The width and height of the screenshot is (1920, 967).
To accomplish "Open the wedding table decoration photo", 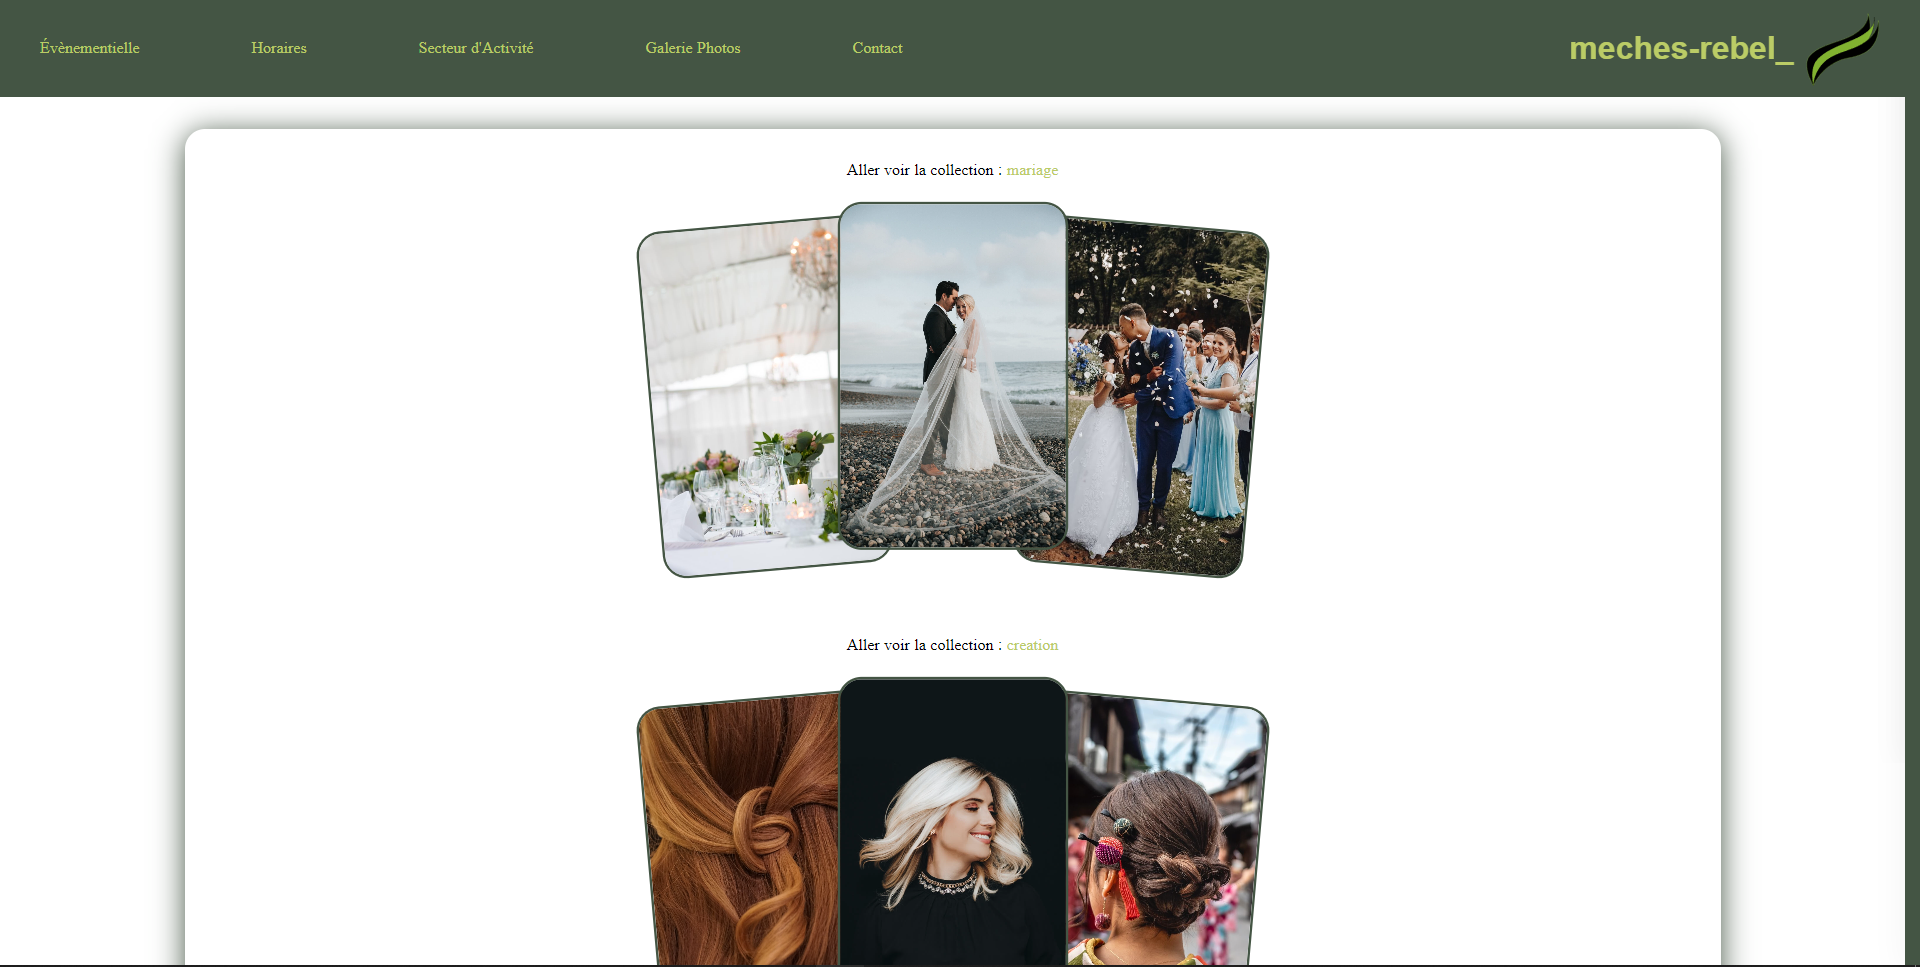I will (x=742, y=400).
